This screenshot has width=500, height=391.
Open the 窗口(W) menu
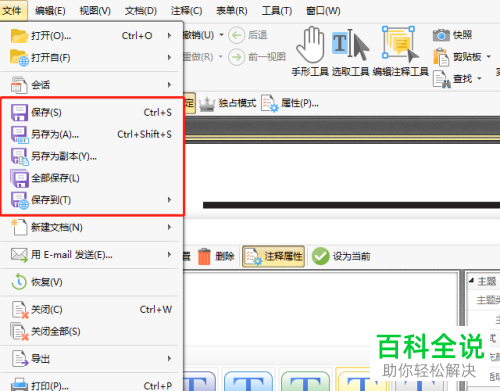pos(323,11)
